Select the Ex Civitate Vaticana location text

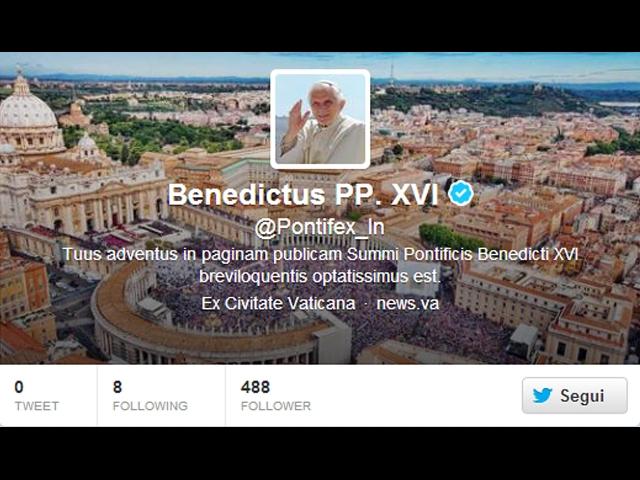[278, 303]
